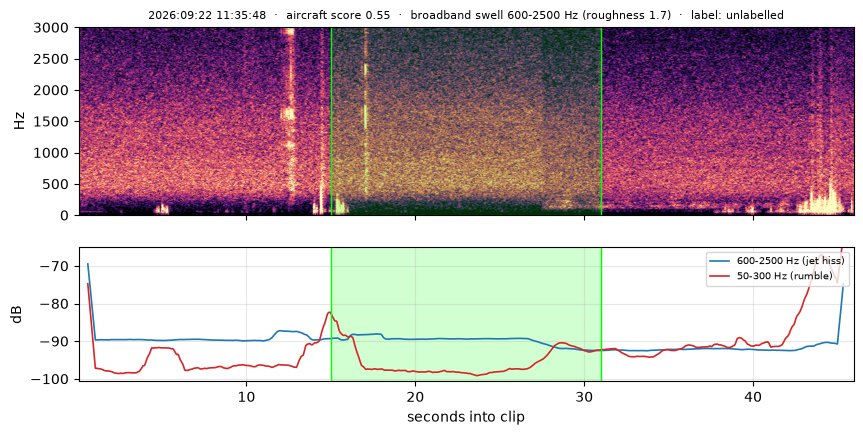Click the title timestamp '2026:09:22 11:35:48'
The image size is (863, 435).
point(207,15)
